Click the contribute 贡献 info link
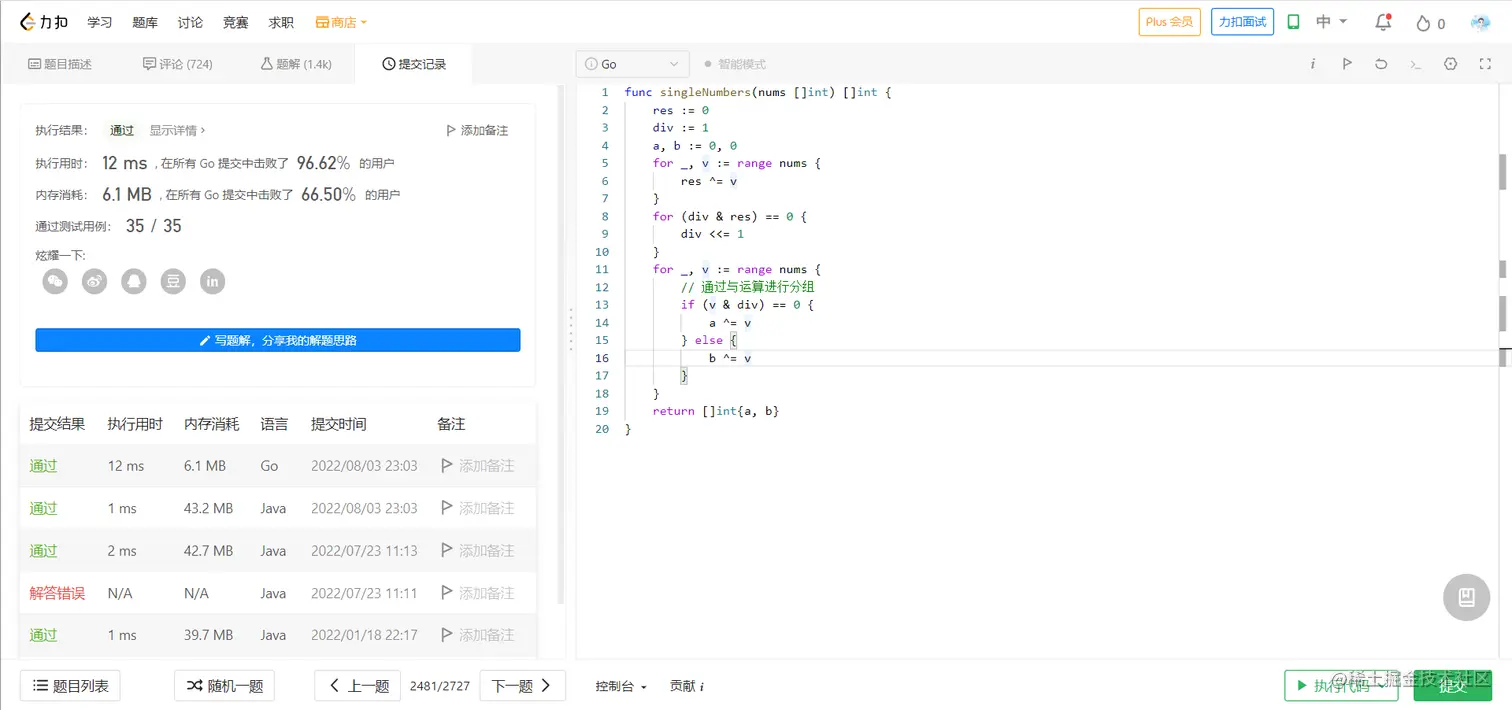1512x710 pixels. (x=687, y=686)
